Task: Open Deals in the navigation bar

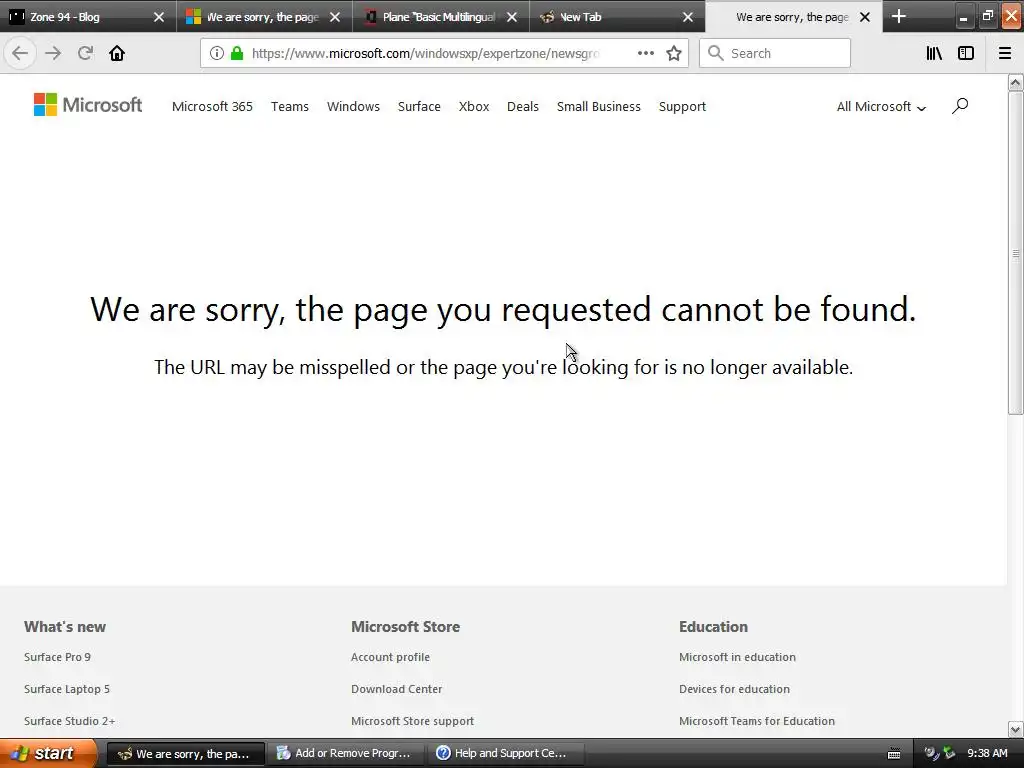Action: (523, 106)
